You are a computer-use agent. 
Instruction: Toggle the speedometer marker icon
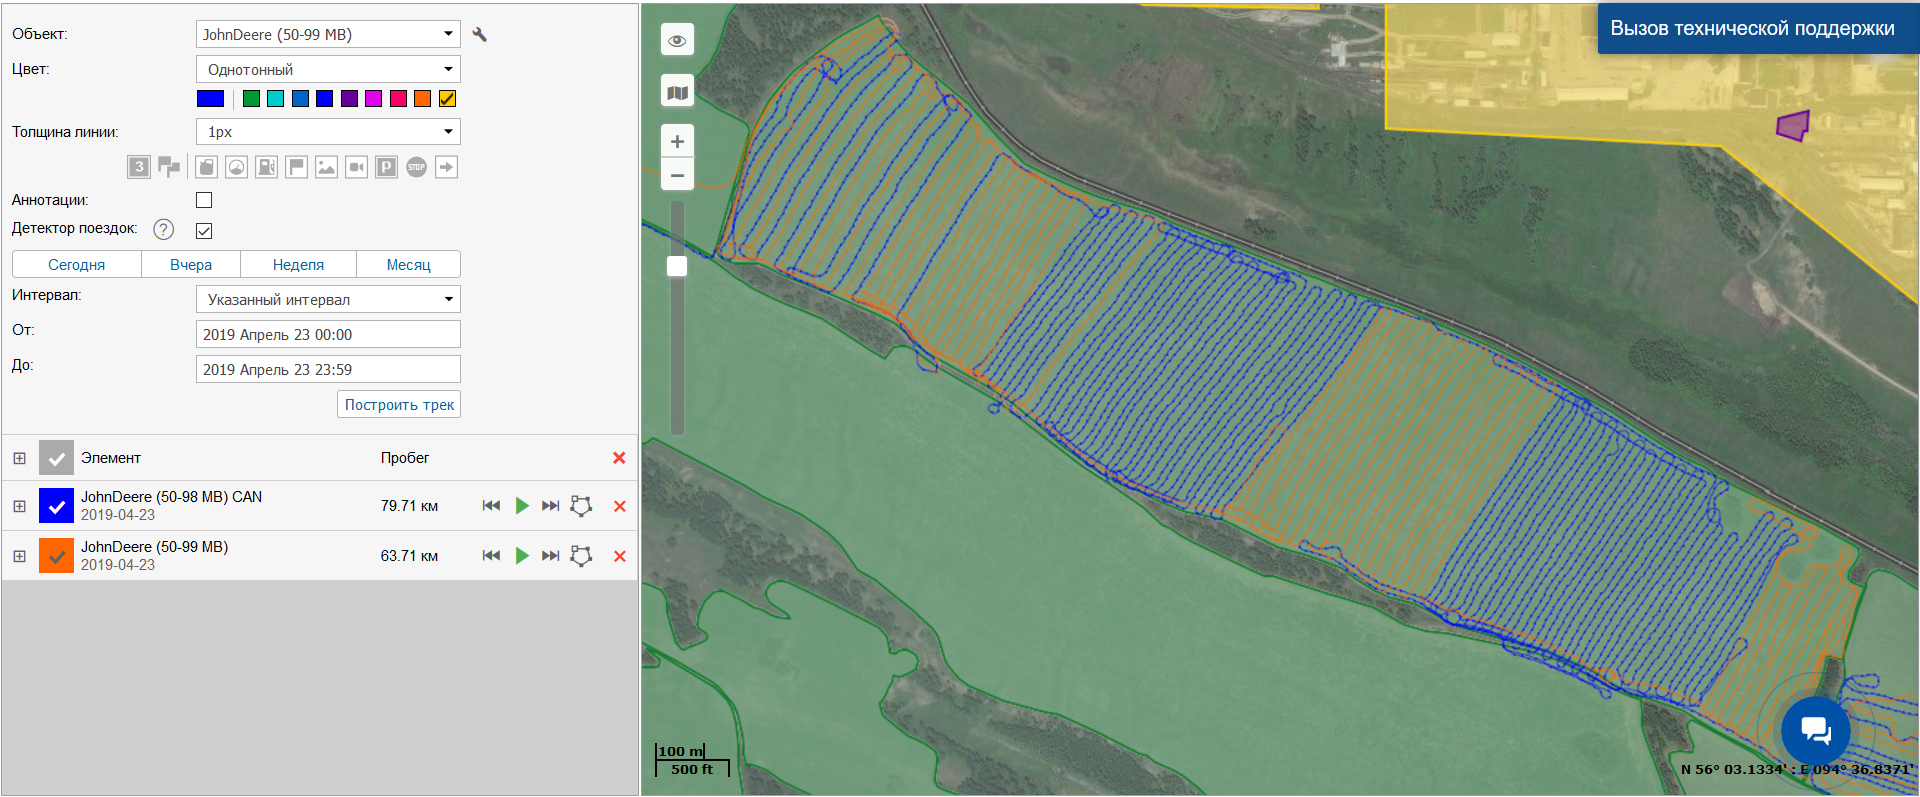tap(236, 167)
